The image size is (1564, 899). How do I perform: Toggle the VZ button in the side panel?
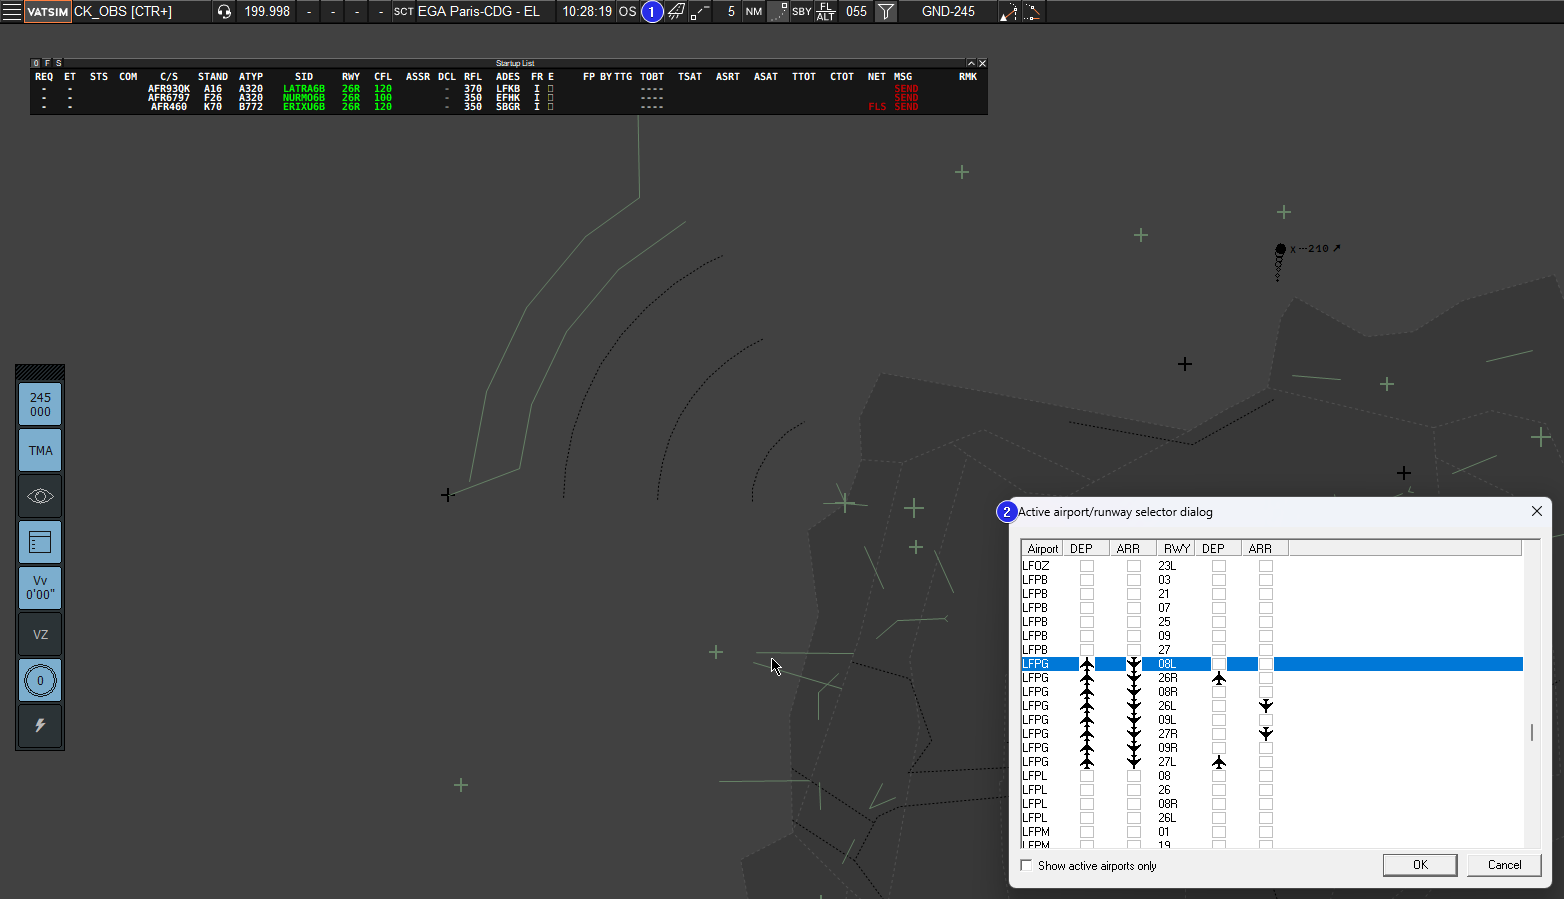click(x=40, y=634)
